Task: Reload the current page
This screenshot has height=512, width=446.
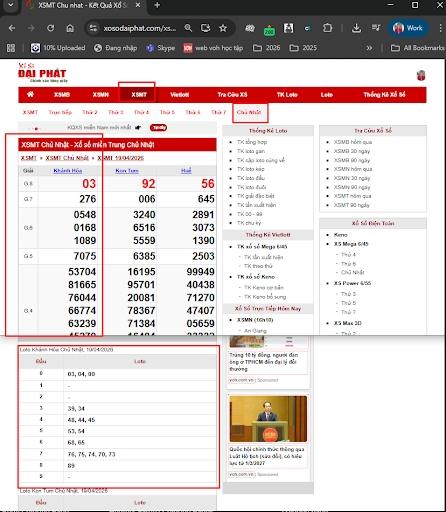Action: point(51,28)
